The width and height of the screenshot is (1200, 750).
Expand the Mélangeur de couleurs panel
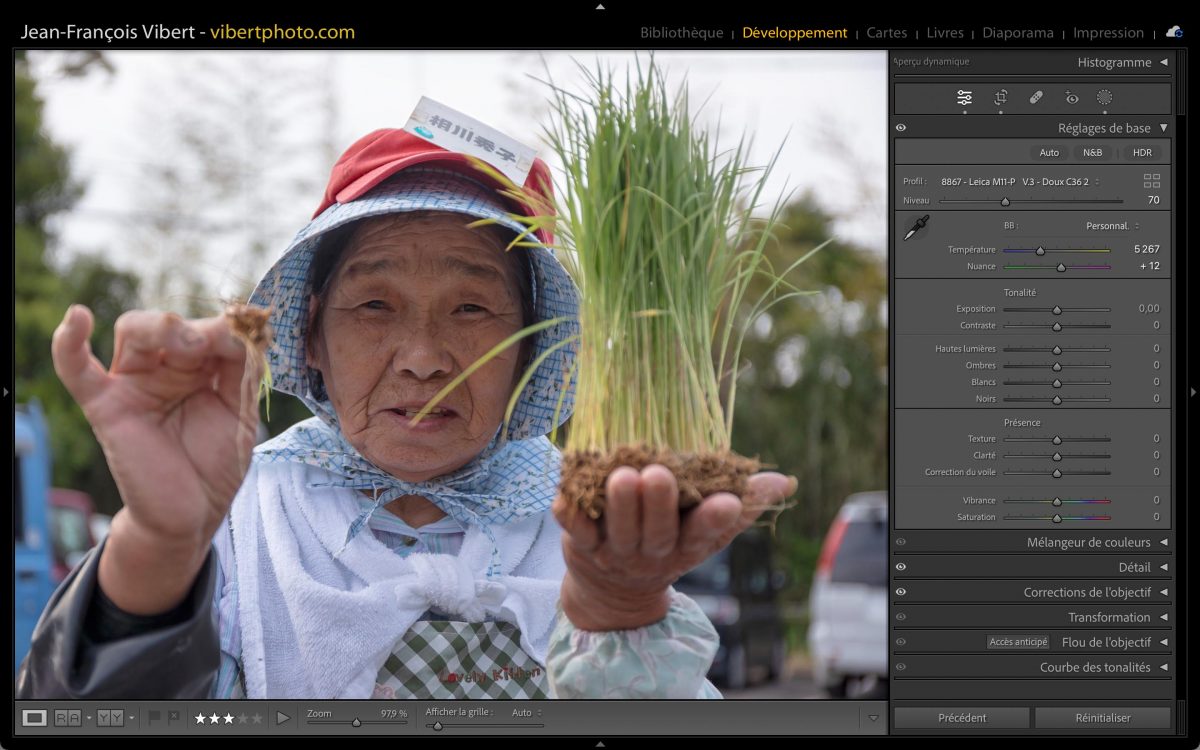[x=1163, y=542]
